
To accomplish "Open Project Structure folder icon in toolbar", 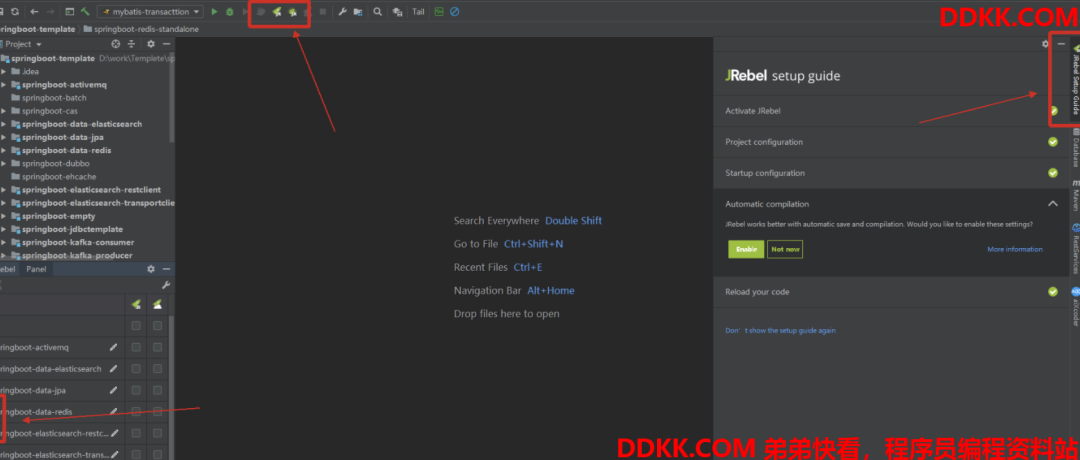I will pos(358,12).
